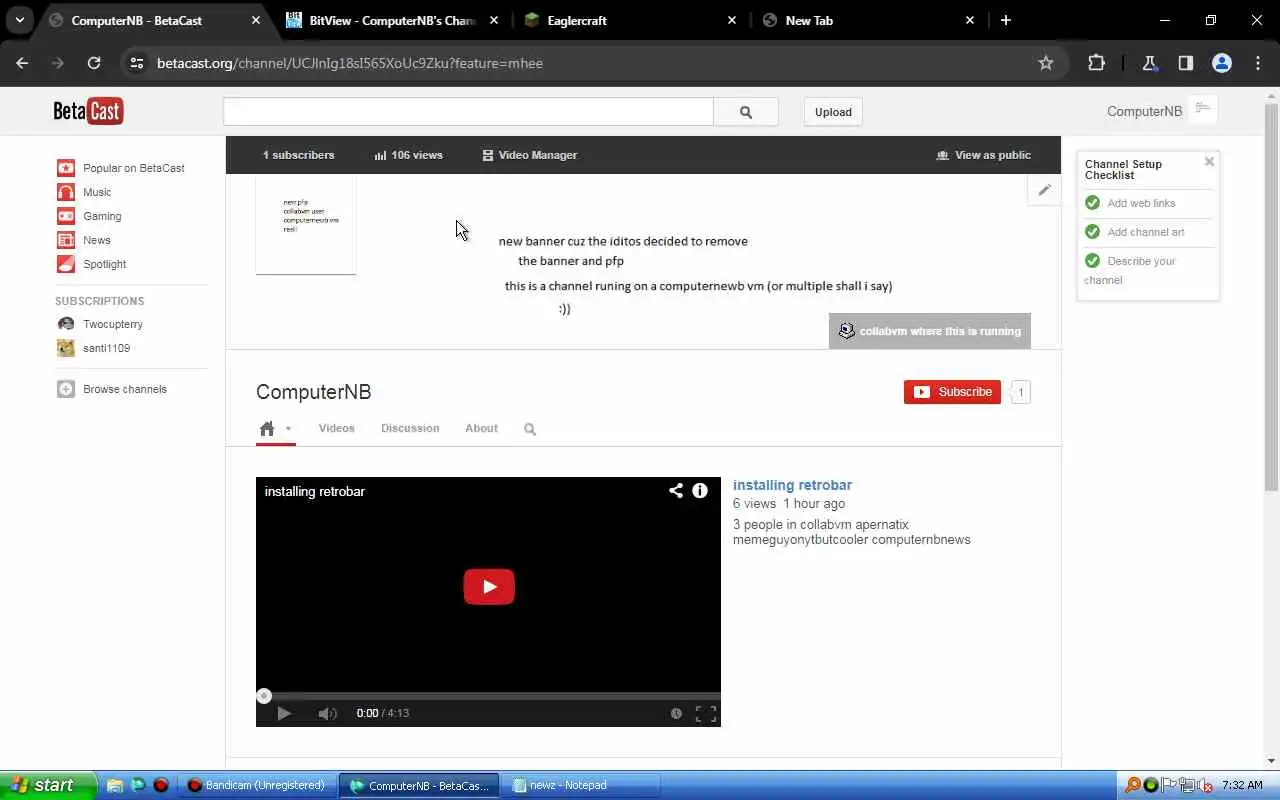Screen dimensions: 1280x800
Task: Open the installing retrobar video title link
Action: click(792, 485)
